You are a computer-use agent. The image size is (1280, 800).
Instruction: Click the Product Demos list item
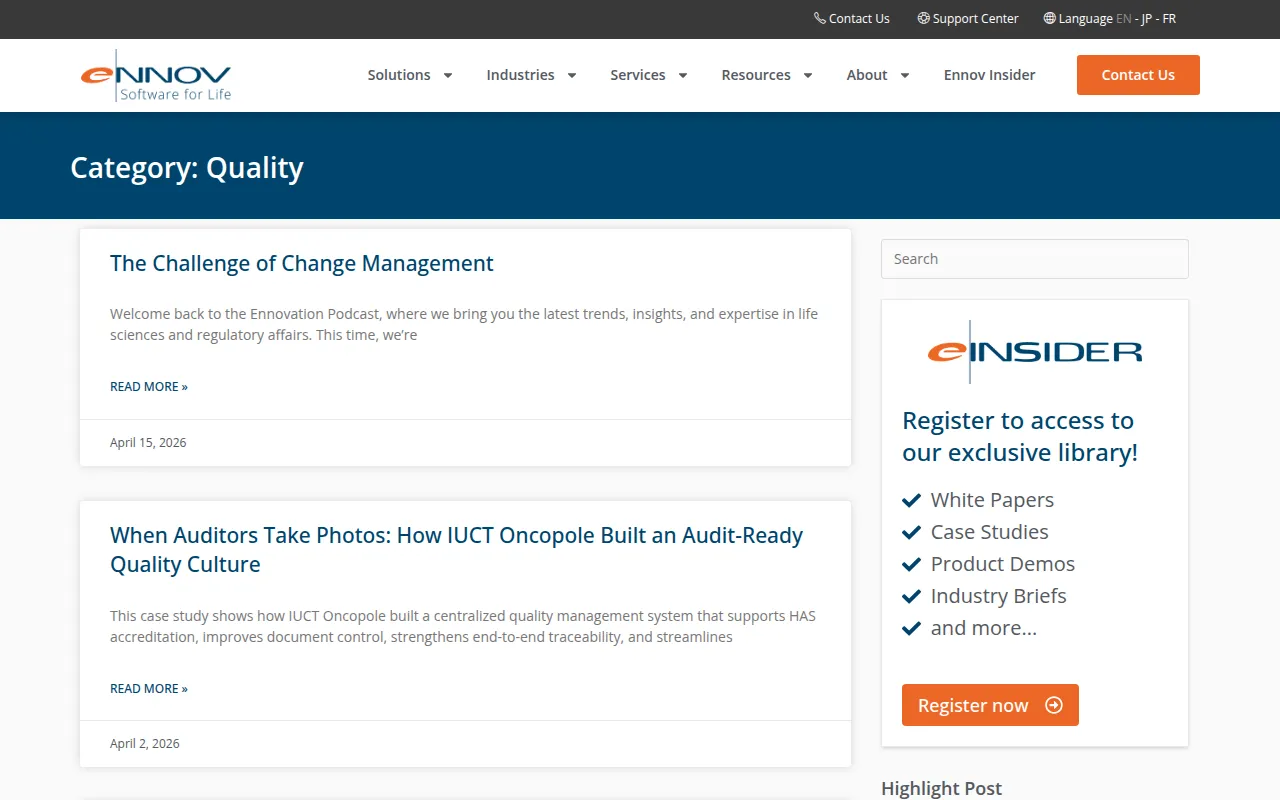pyautogui.click(x=1003, y=564)
